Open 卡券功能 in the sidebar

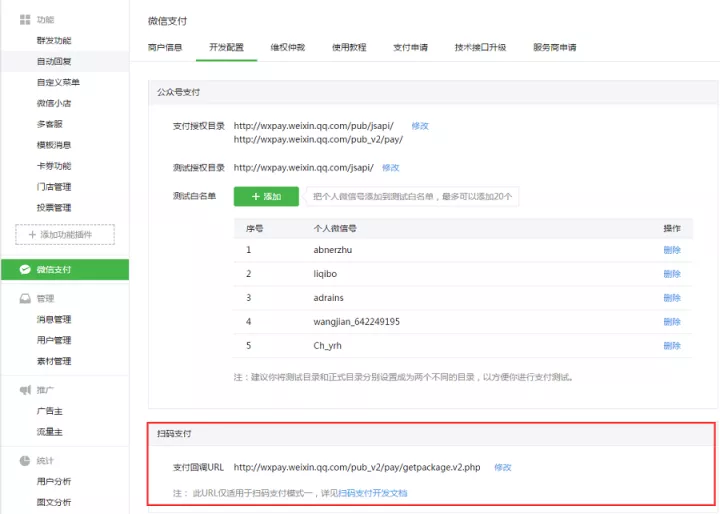54,166
